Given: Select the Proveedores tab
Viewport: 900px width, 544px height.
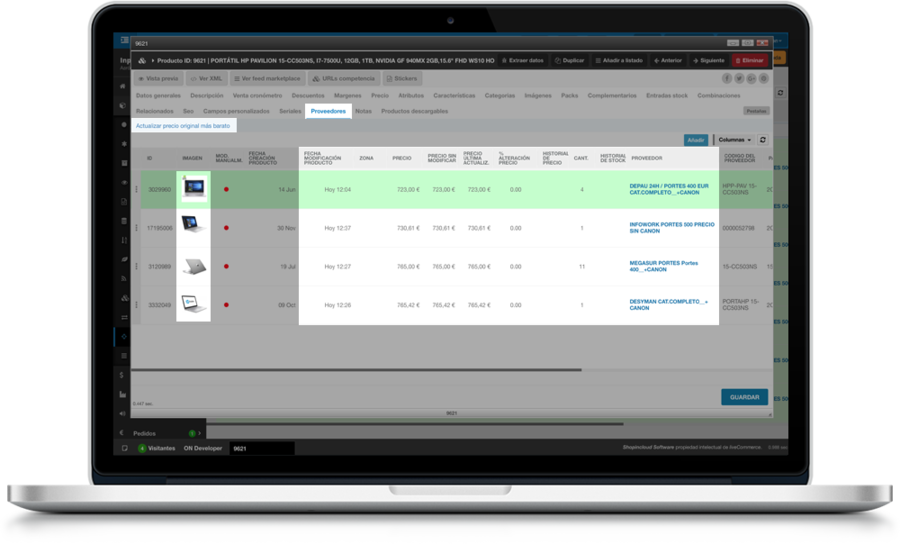Looking at the screenshot, I should [x=328, y=111].
